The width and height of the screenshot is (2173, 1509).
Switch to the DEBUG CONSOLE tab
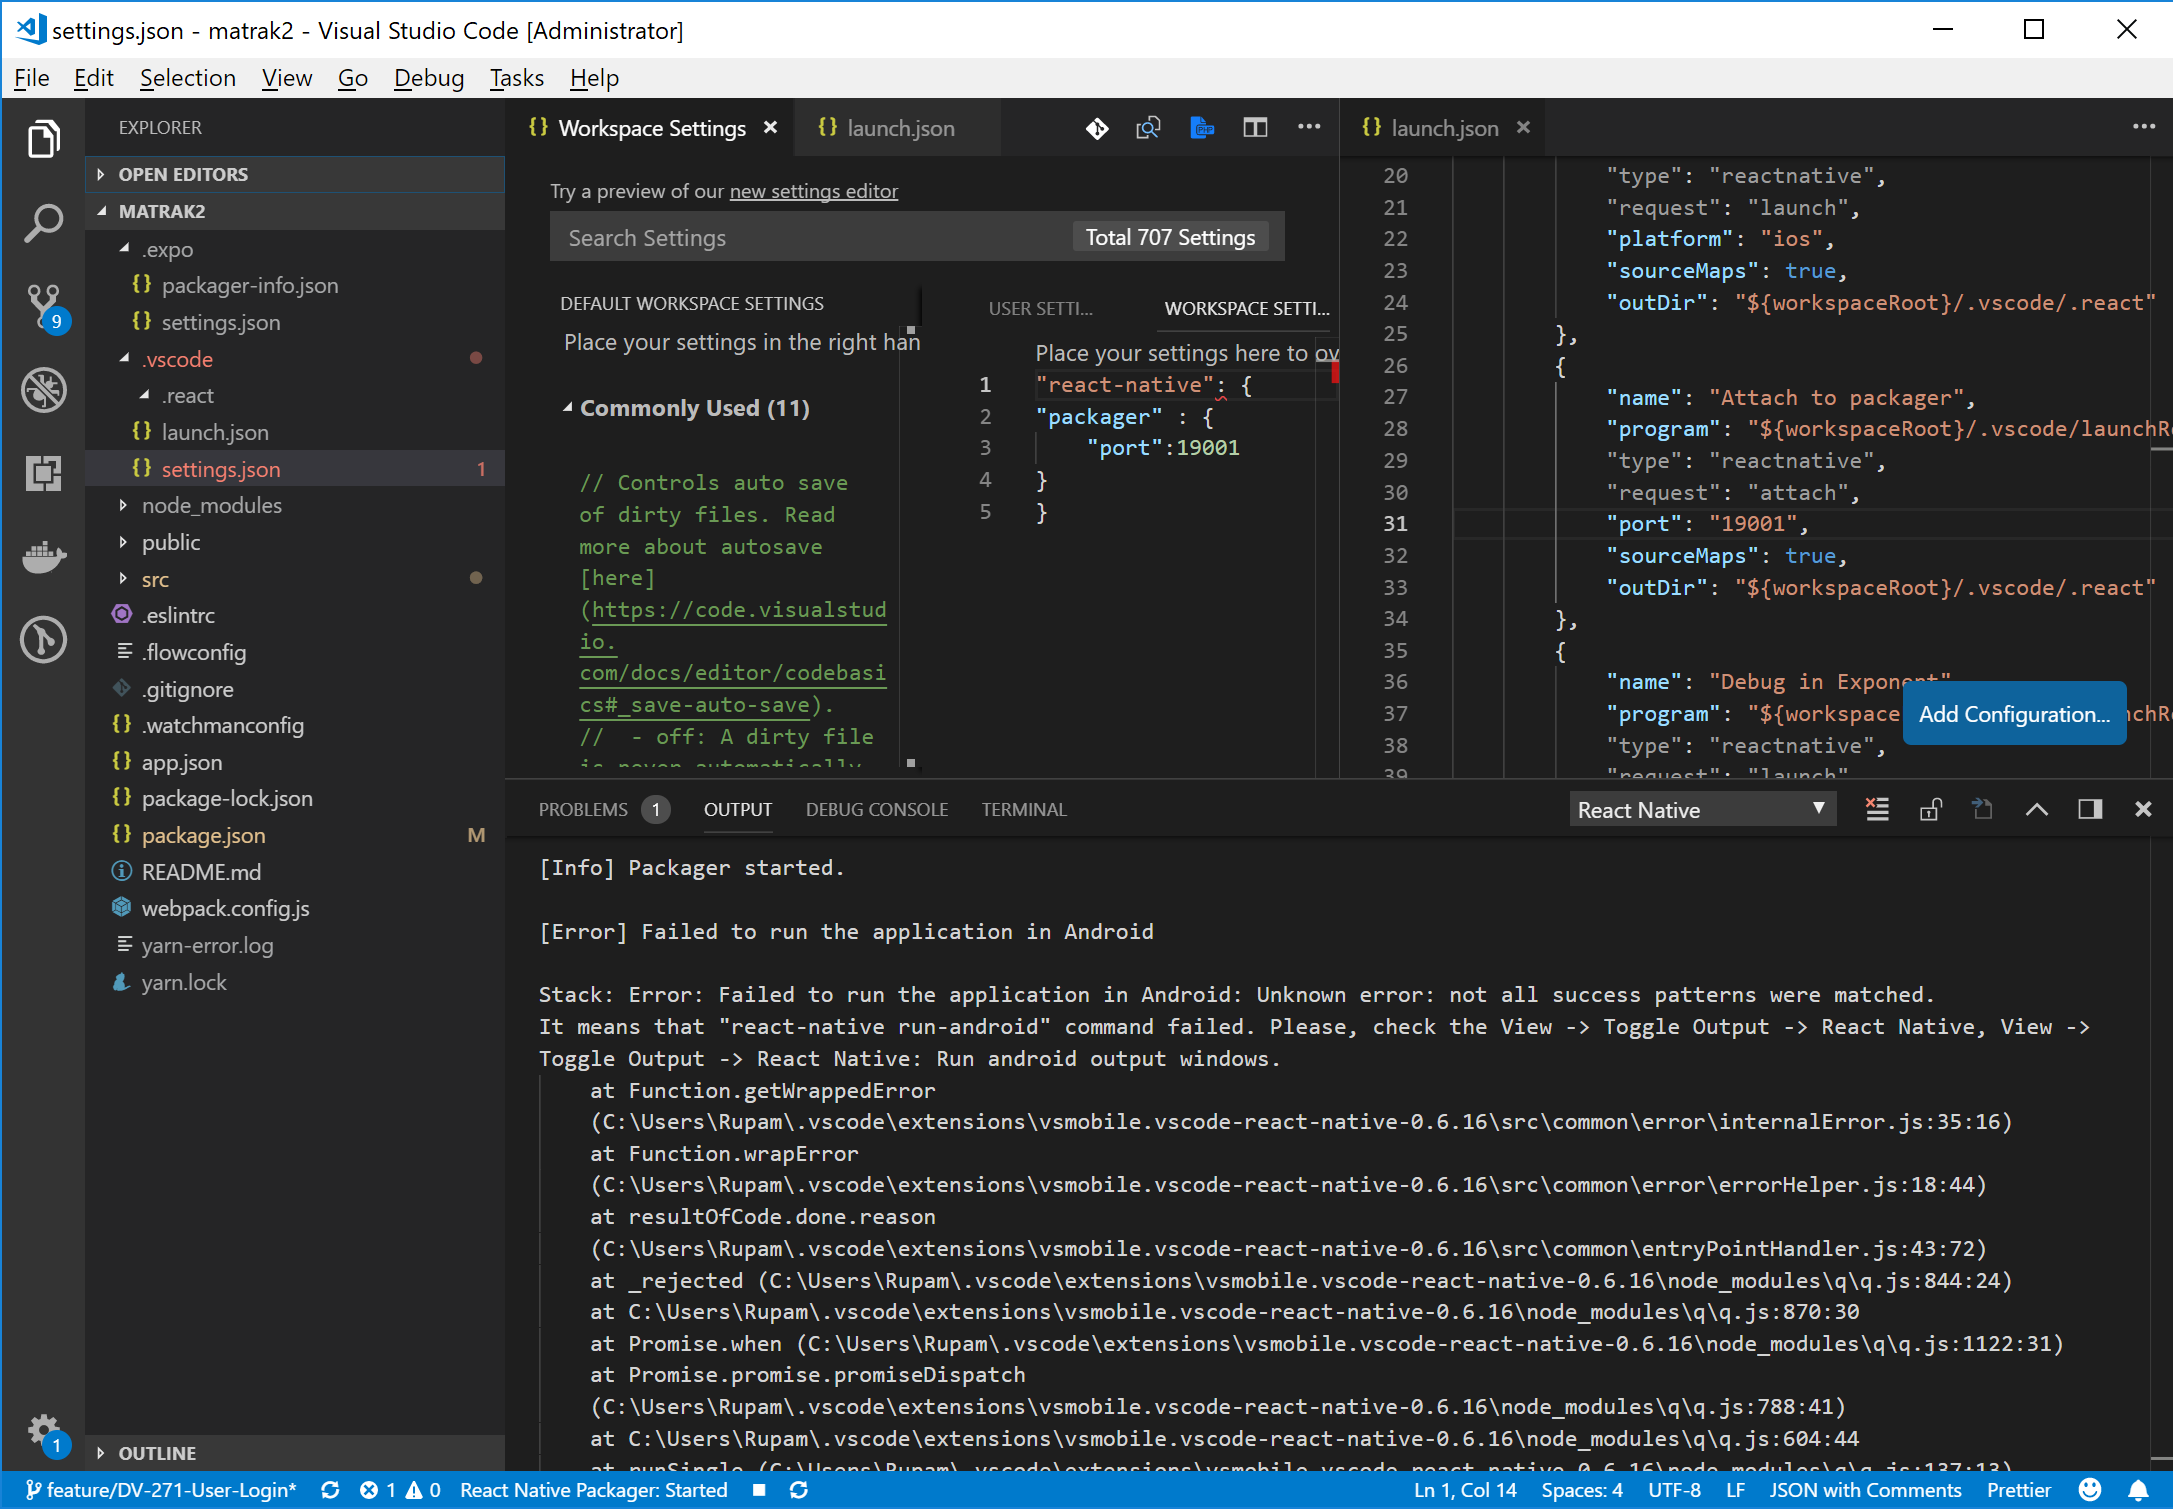(876, 809)
